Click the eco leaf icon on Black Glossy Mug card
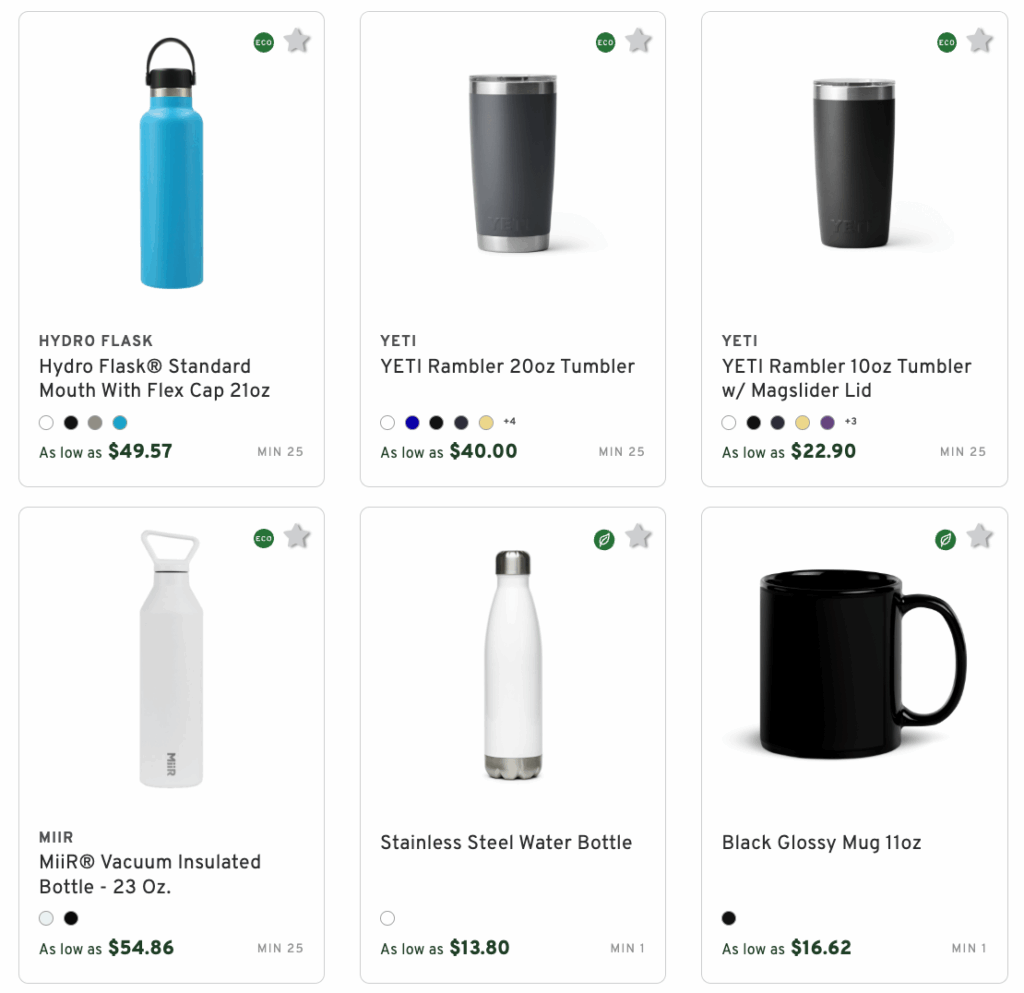 click(945, 537)
